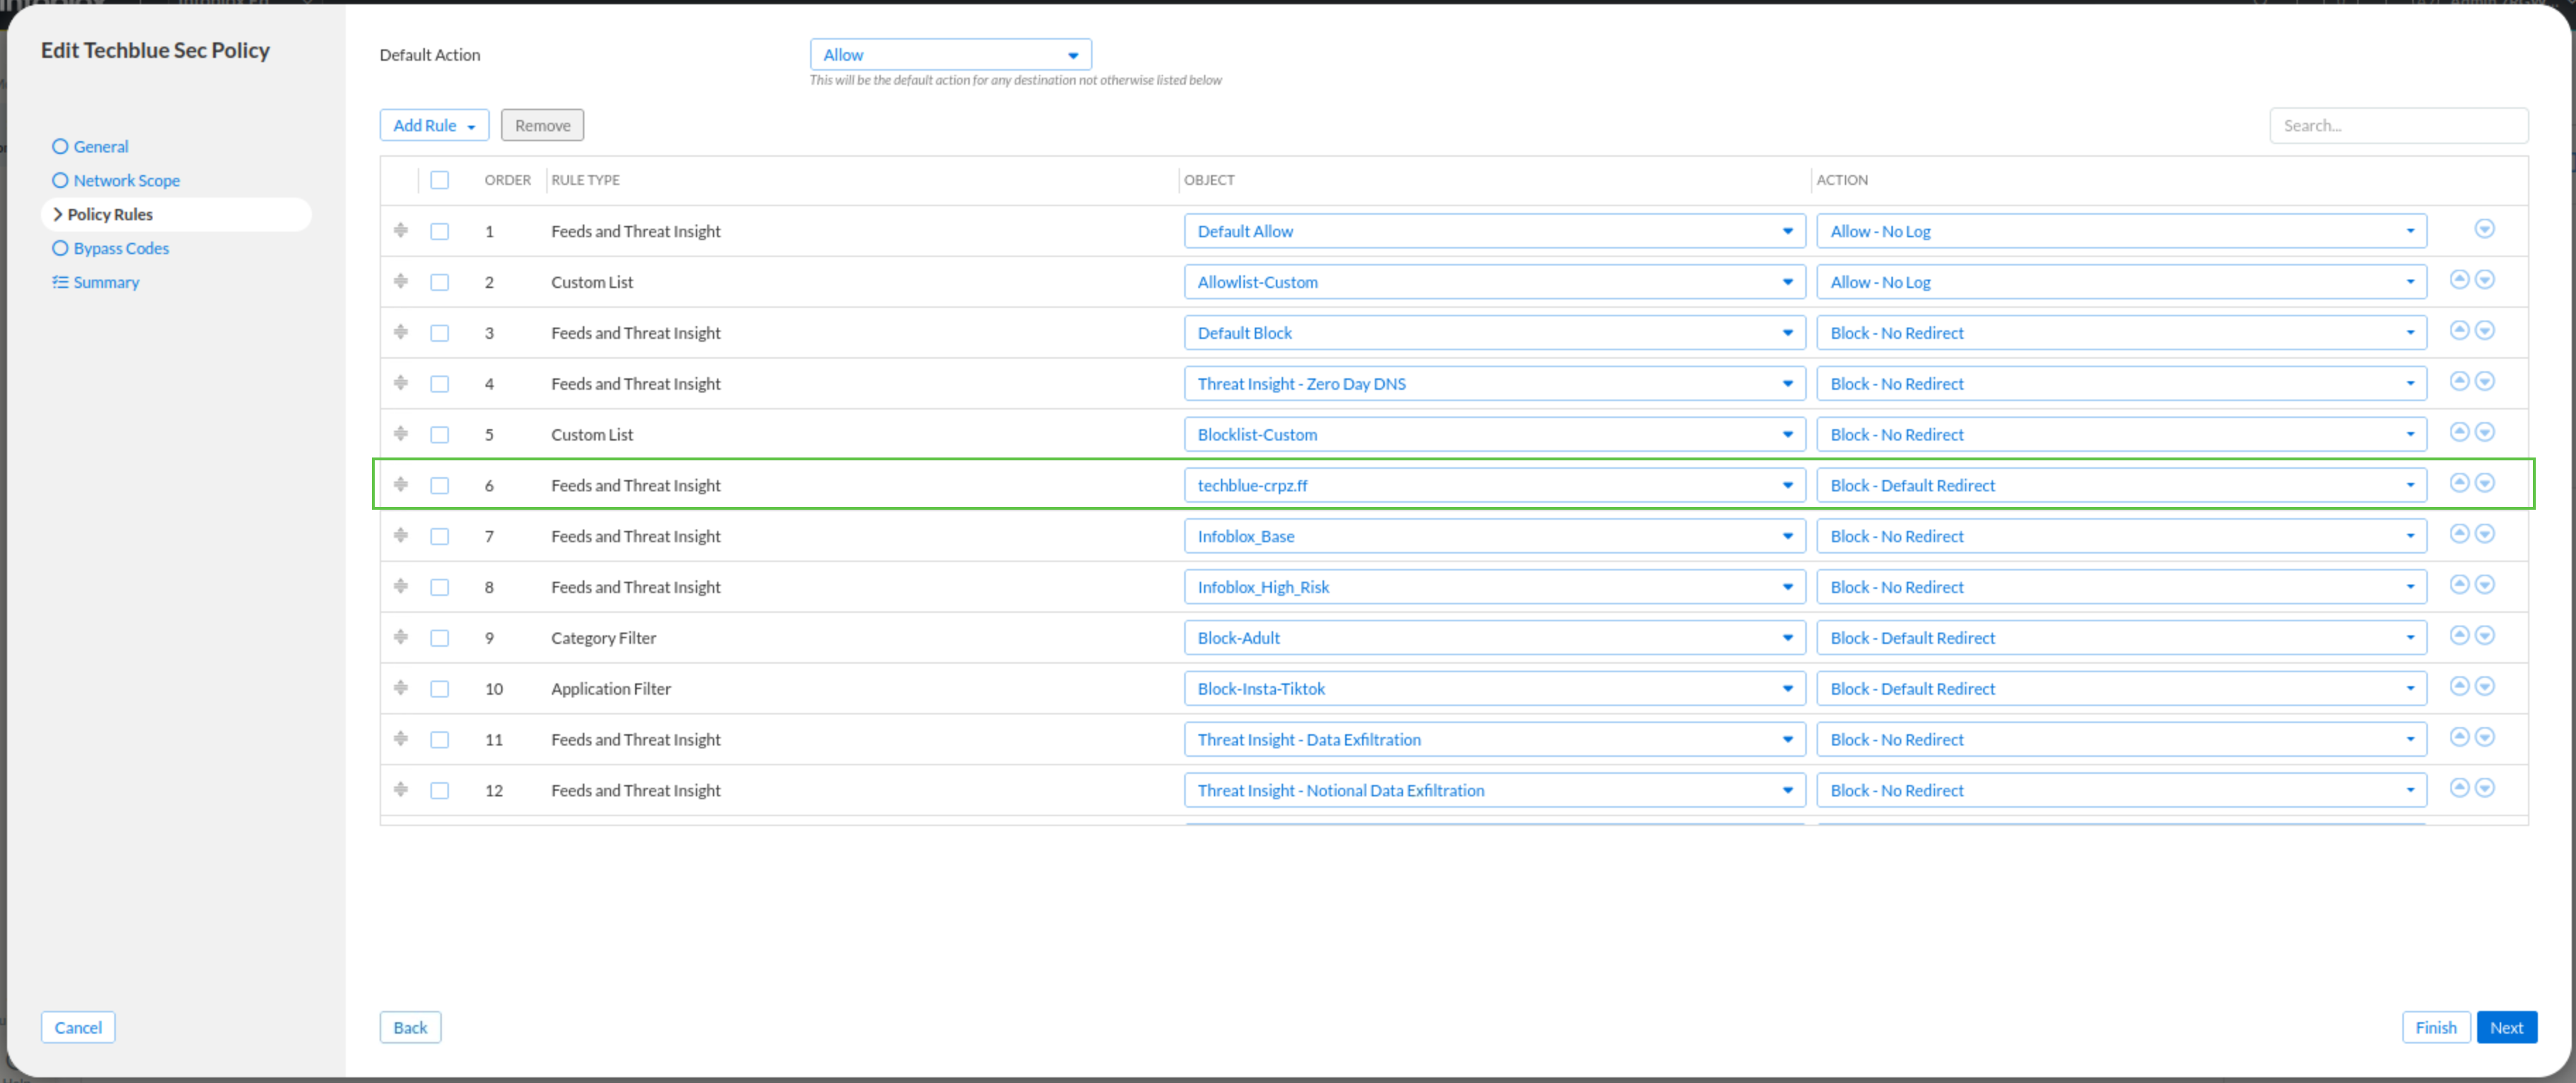2576x1083 pixels.
Task: Select checkbox for rule 5 Blocklist-Custom
Action: (x=439, y=435)
